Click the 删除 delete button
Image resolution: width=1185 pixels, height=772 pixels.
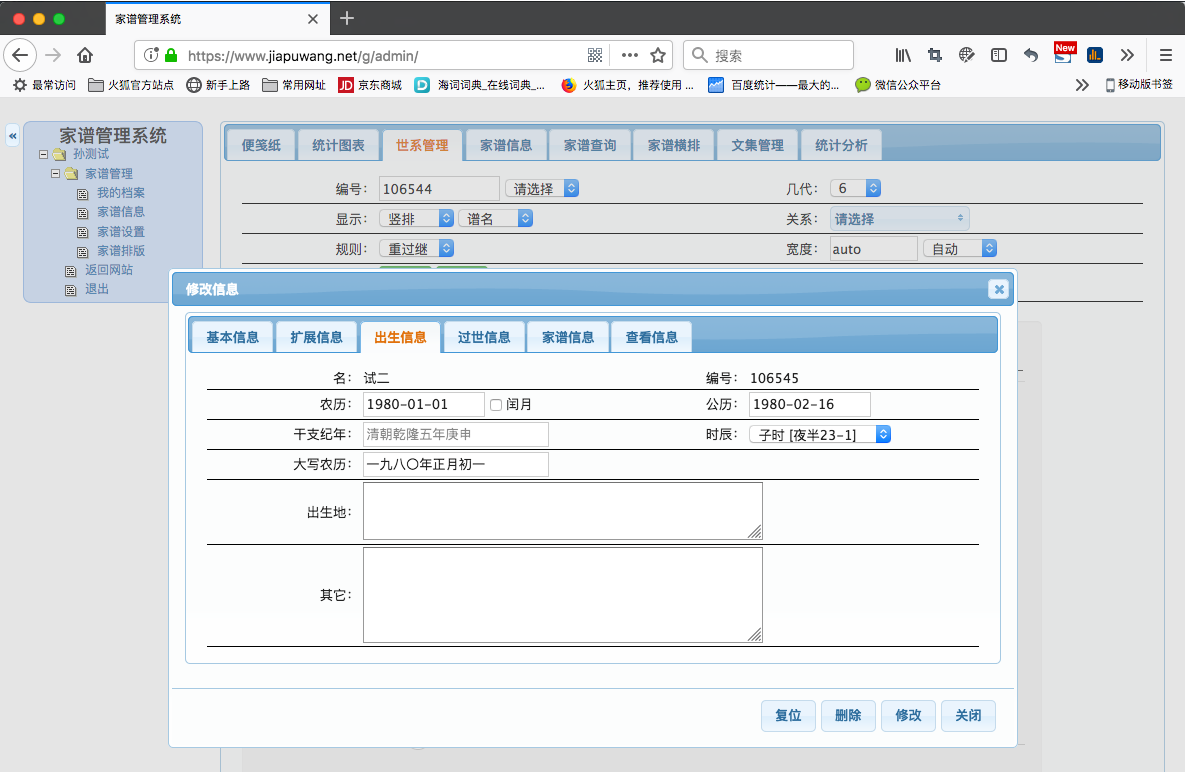pyautogui.click(x=848, y=715)
